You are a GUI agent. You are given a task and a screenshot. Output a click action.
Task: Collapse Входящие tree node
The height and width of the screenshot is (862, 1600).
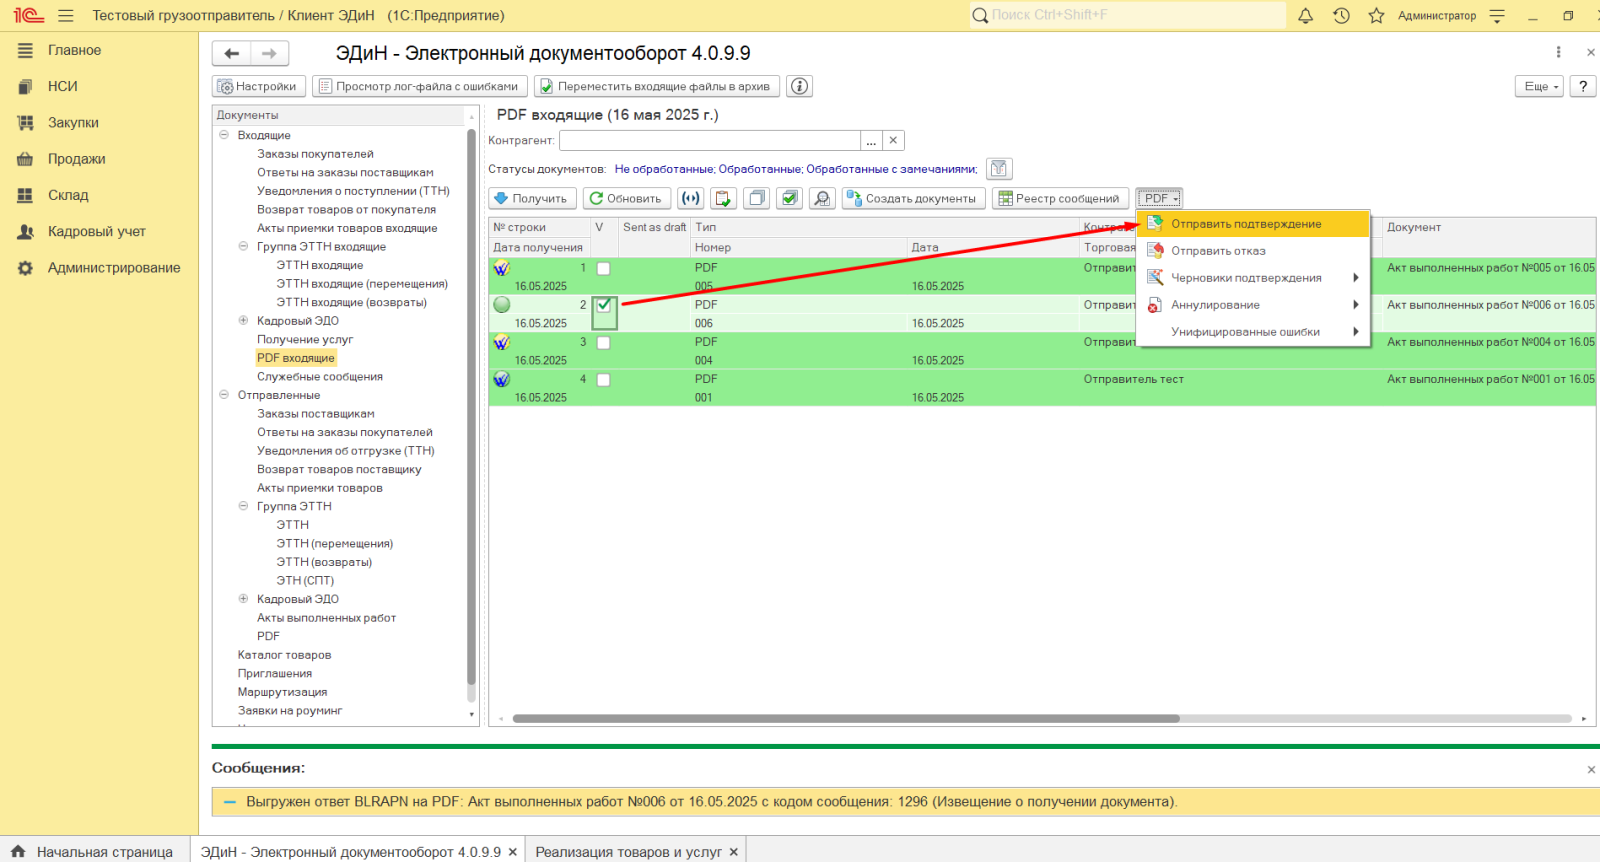pyautogui.click(x=224, y=135)
